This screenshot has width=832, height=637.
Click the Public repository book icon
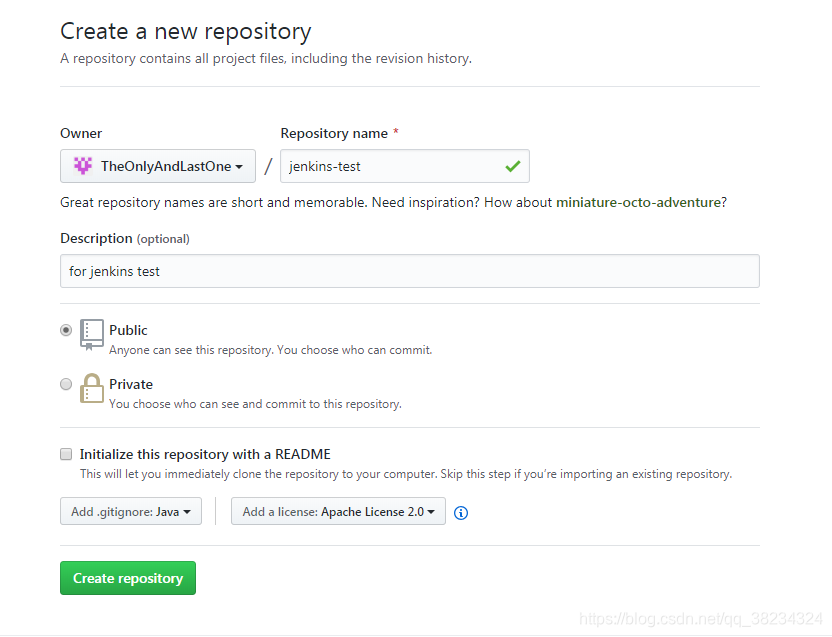click(92, 334)
